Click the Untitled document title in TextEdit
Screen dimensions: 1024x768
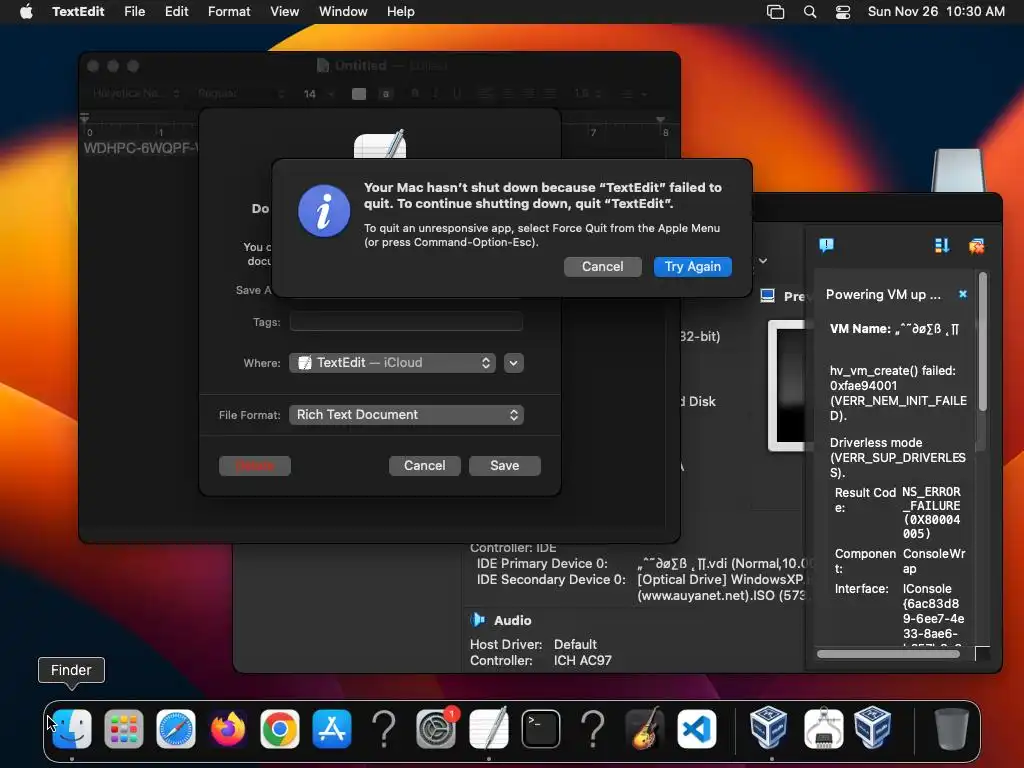(360, 65)
